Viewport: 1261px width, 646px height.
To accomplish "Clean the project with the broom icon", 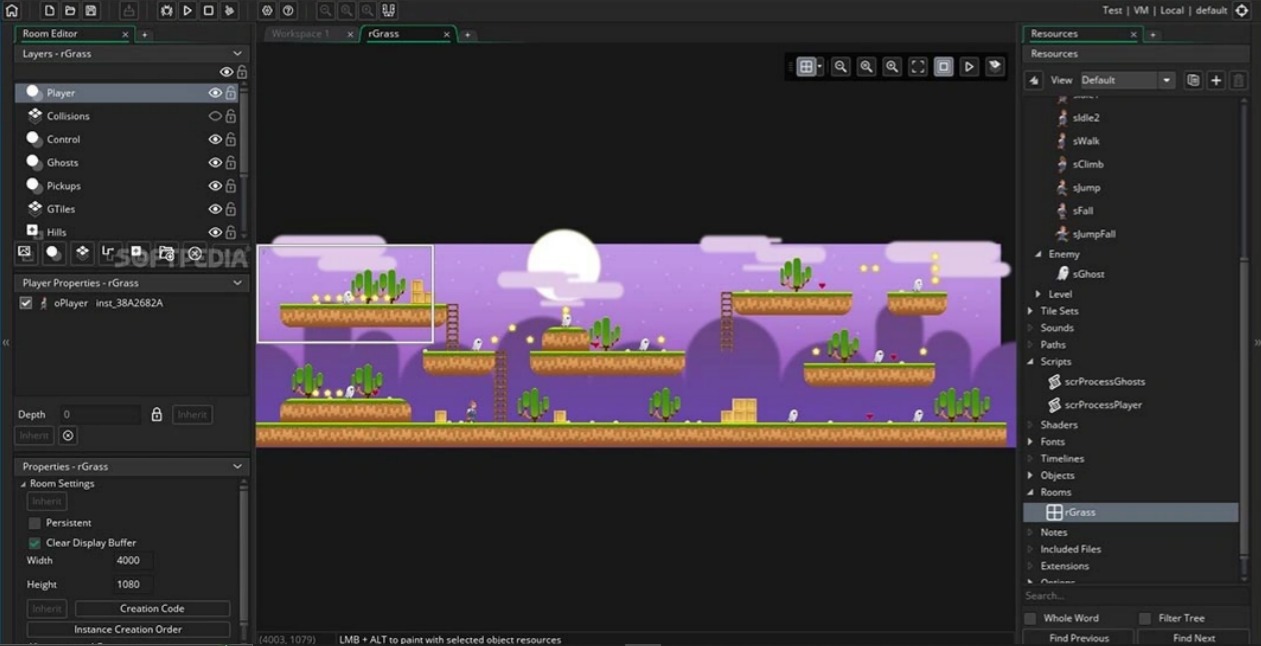I will pos(229,11).
